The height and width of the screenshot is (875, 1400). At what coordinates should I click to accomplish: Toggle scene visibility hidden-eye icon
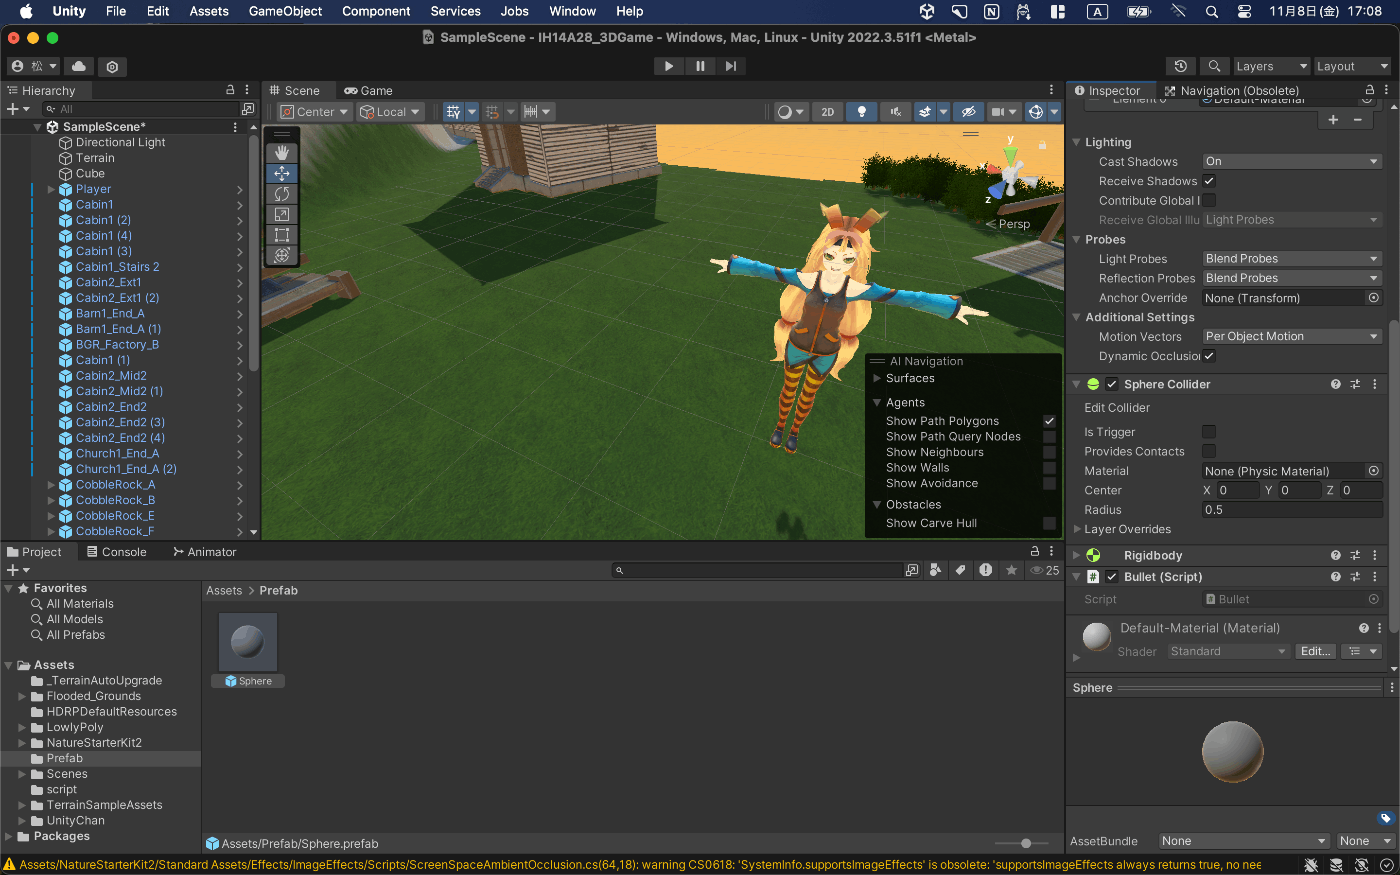point(967,112)
